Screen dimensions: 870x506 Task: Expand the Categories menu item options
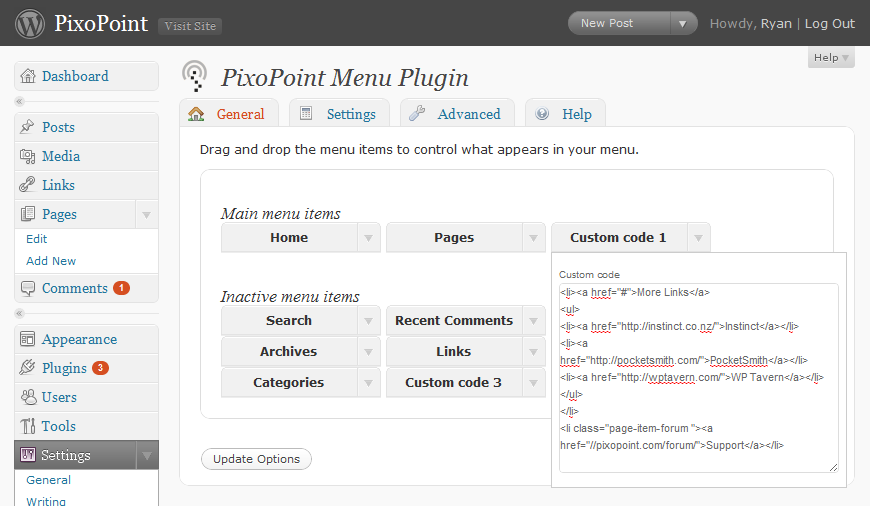[368, 383]
